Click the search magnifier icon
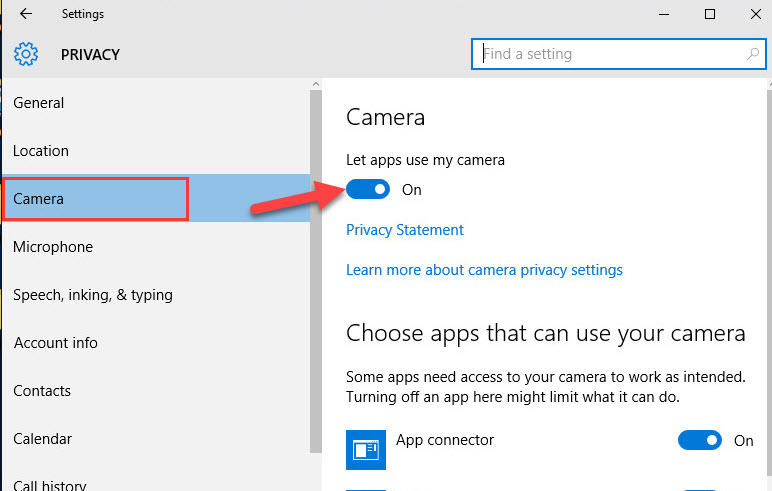The width and height of the screenshot is (772, 491). pos(752,54)
